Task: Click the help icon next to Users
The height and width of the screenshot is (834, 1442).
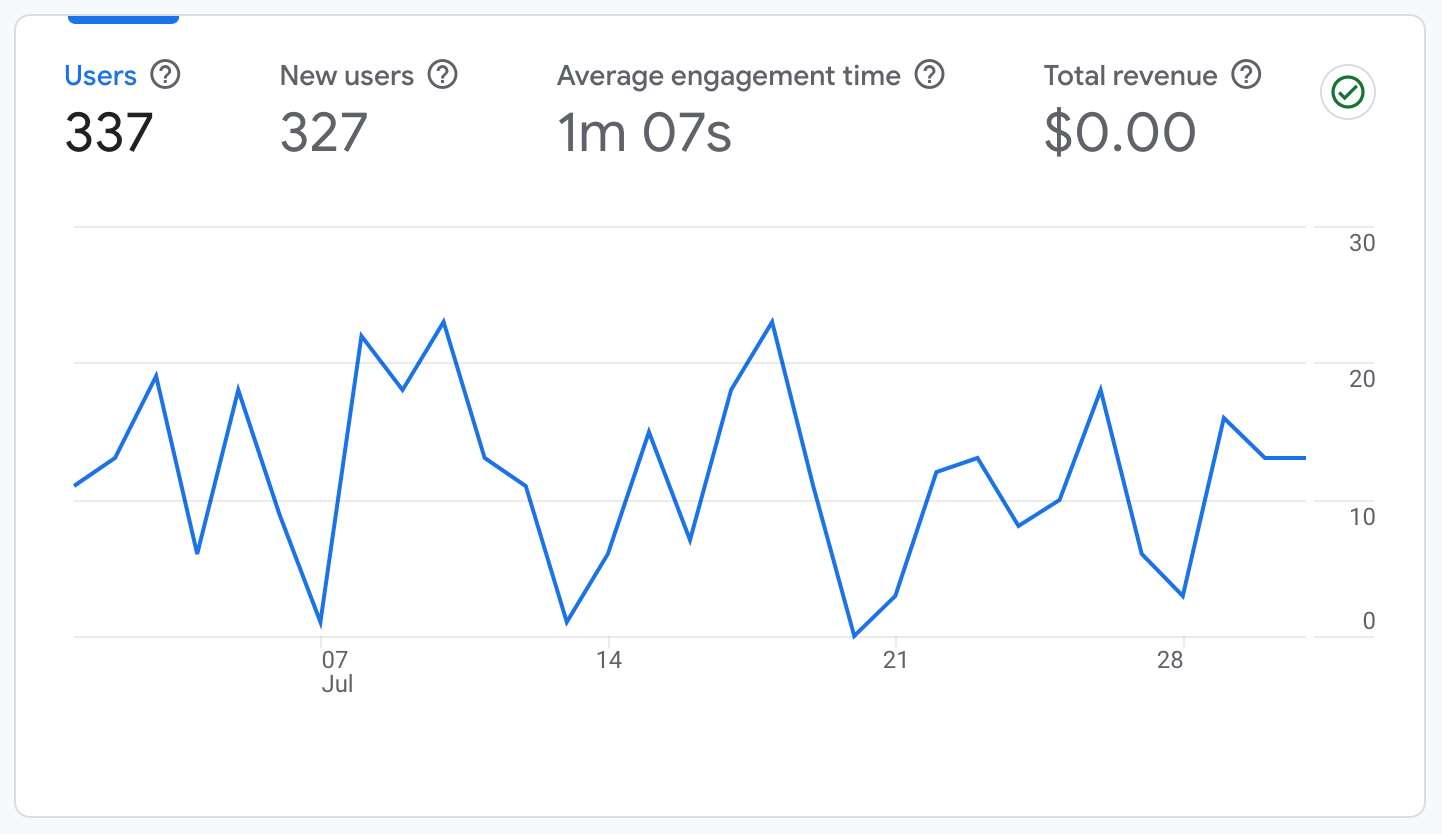Action: 165,75
